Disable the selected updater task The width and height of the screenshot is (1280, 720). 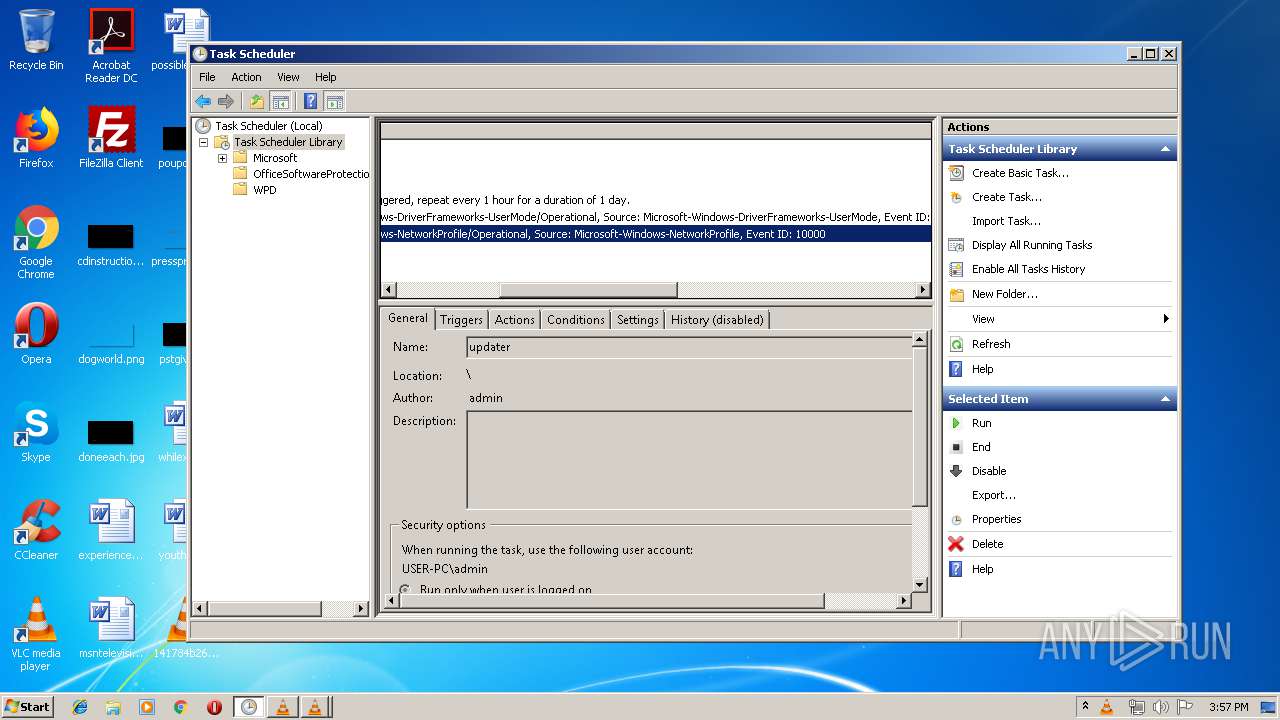989,471
